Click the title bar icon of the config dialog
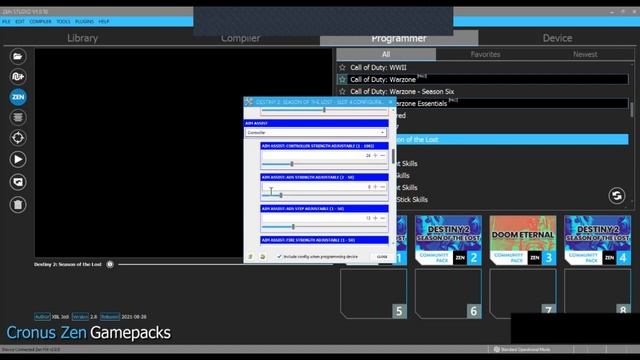 pyautogui.click(x=249, y=102)
